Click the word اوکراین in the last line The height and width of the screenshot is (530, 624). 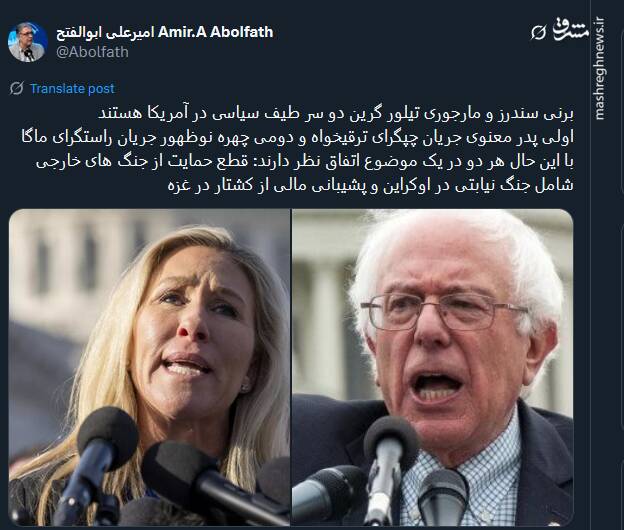click(406, 186)
